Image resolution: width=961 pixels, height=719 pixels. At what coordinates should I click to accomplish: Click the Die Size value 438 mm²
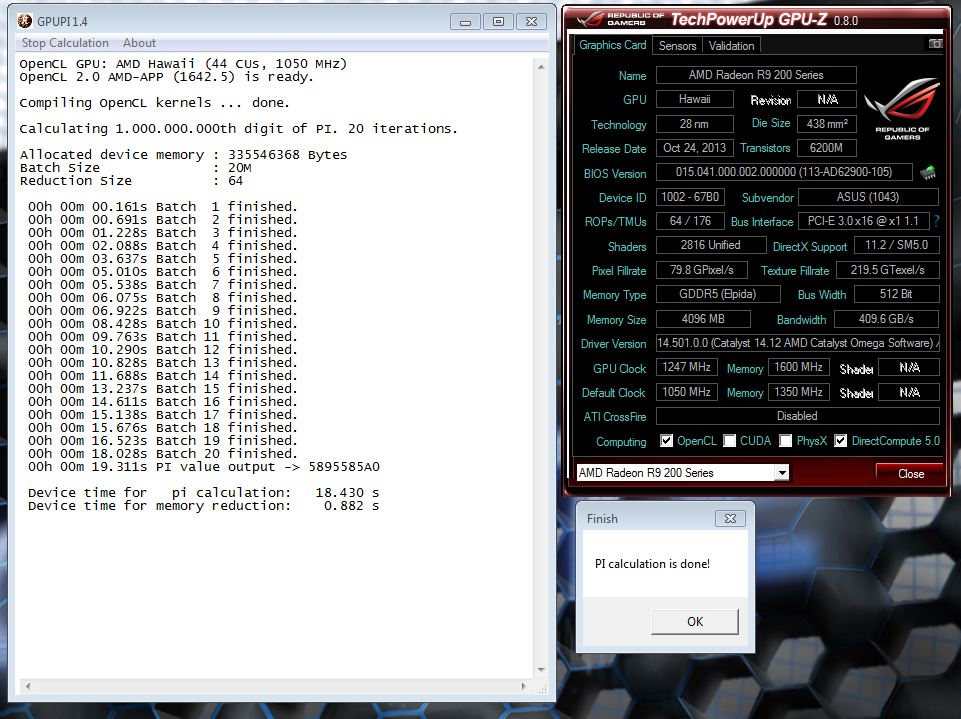click(x=827, y=124)
